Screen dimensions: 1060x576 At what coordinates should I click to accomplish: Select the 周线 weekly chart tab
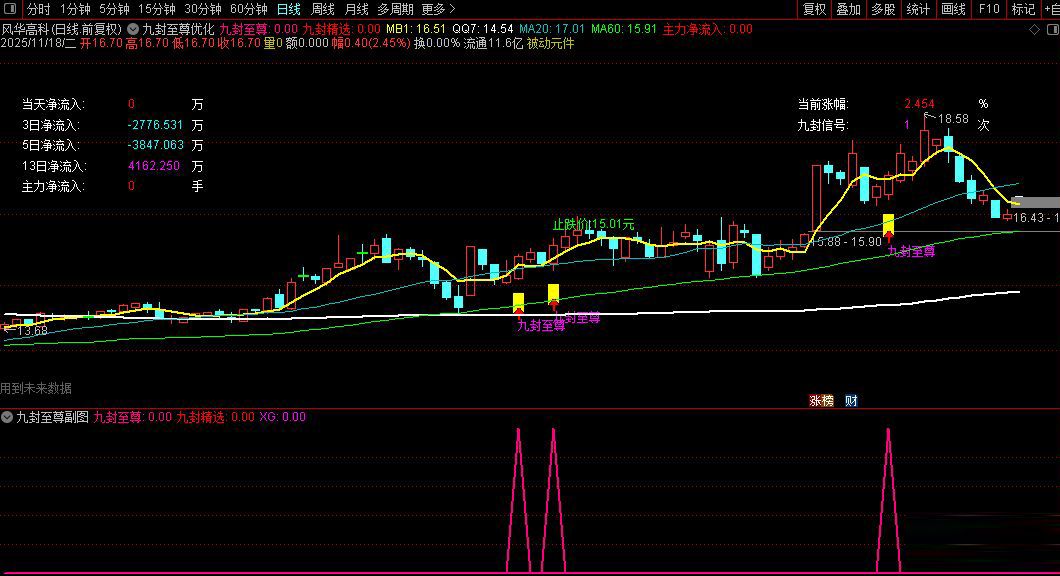(322, 9)
